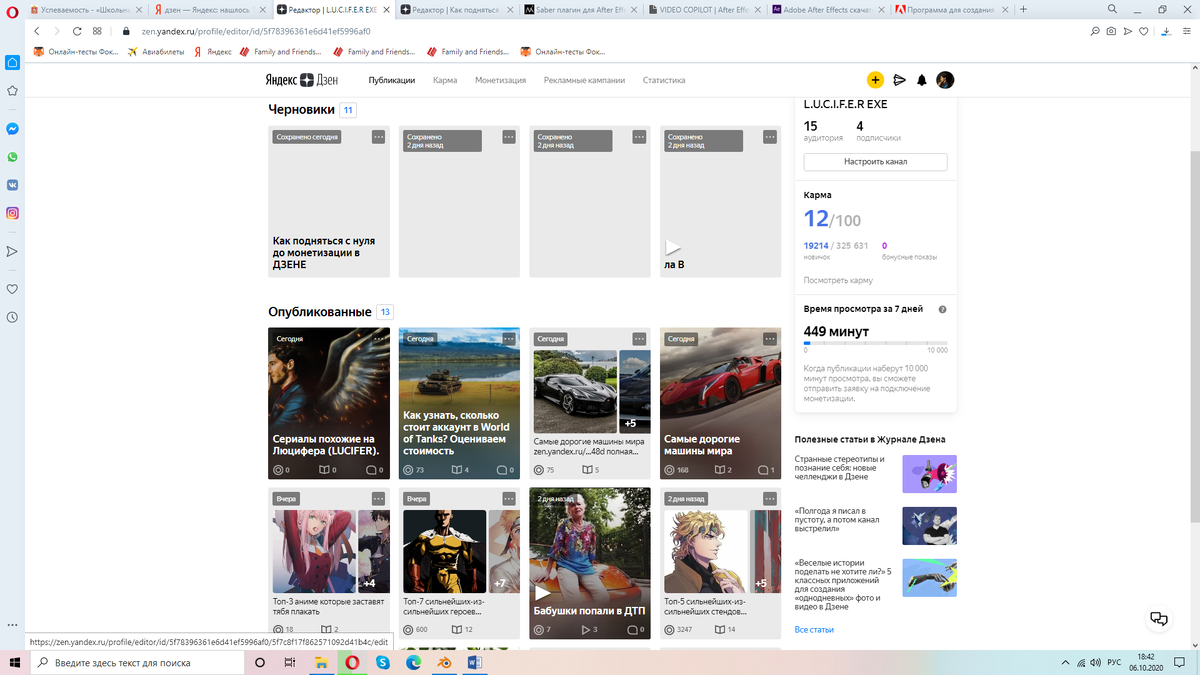Open the 'Бабушки попали в ДТП' video card
This screenshot has width=1200, height=675.
click(x=590, y=563)
